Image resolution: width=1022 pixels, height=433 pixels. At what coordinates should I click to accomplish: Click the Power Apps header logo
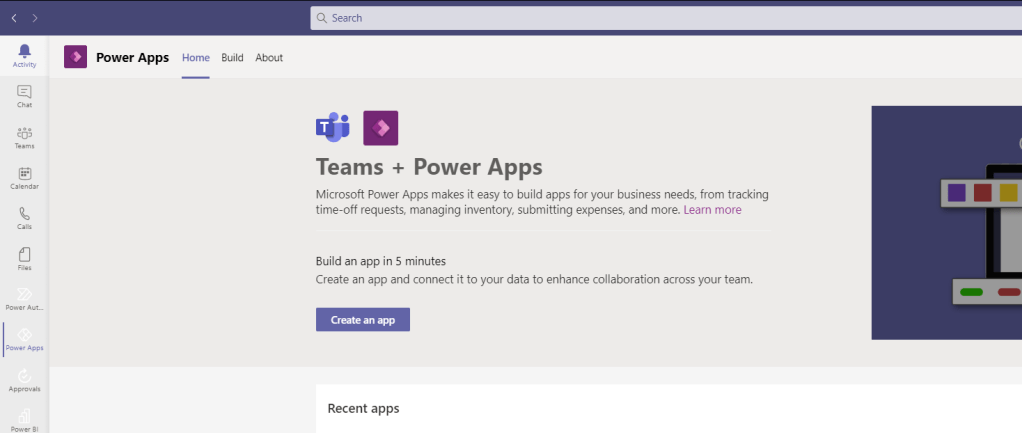click(x=75, y=57)
